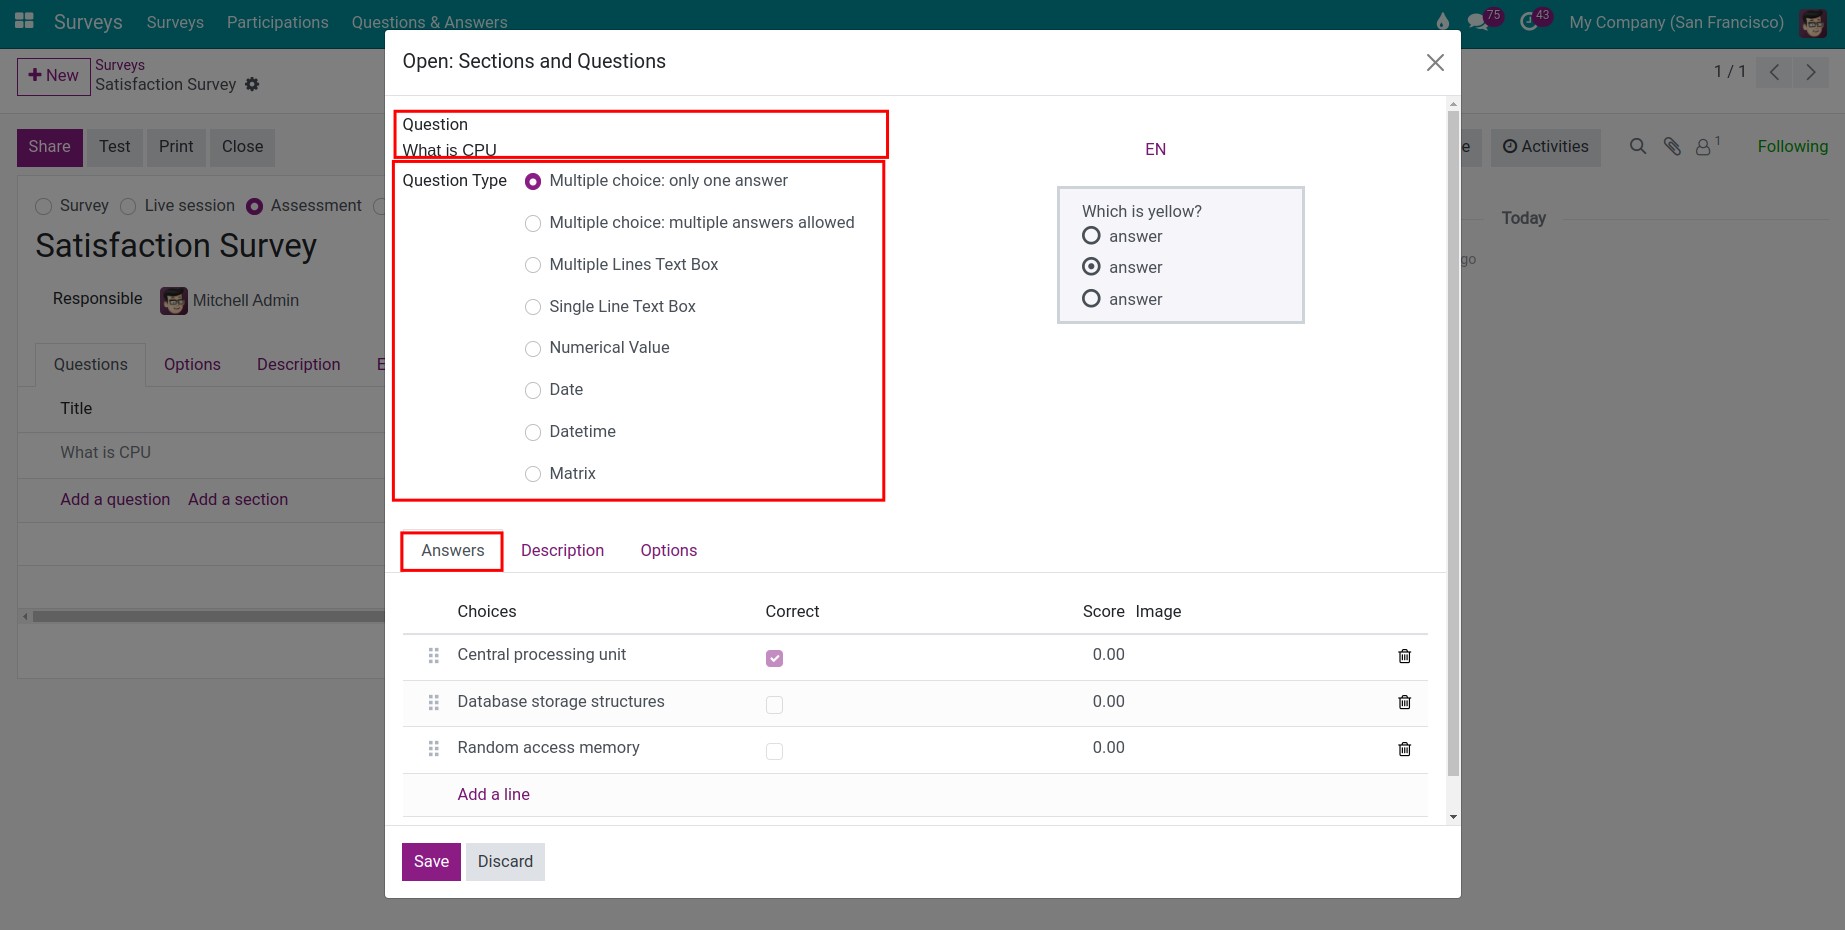The image size is (1845, 930).
Task: Open the company switcher My Company (San Francisco)
Action: click(x=1676, y=22)
